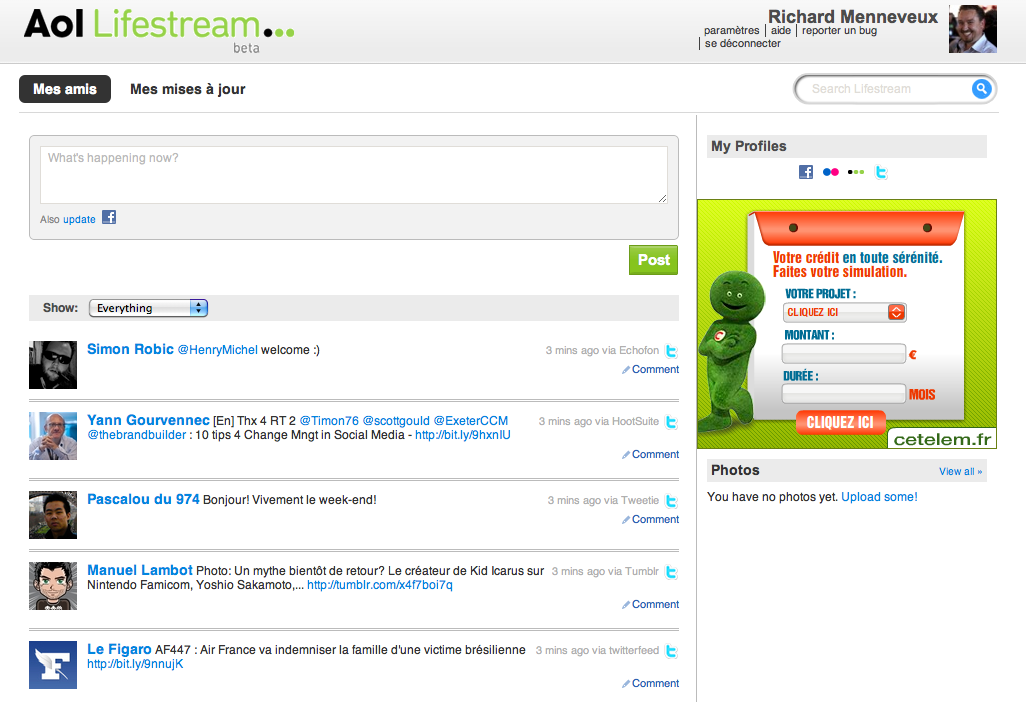Screen dimensions: 1026x702
Task: Click the Twitter icon on Manuel Lambot's post
Action: coord(671,572)
